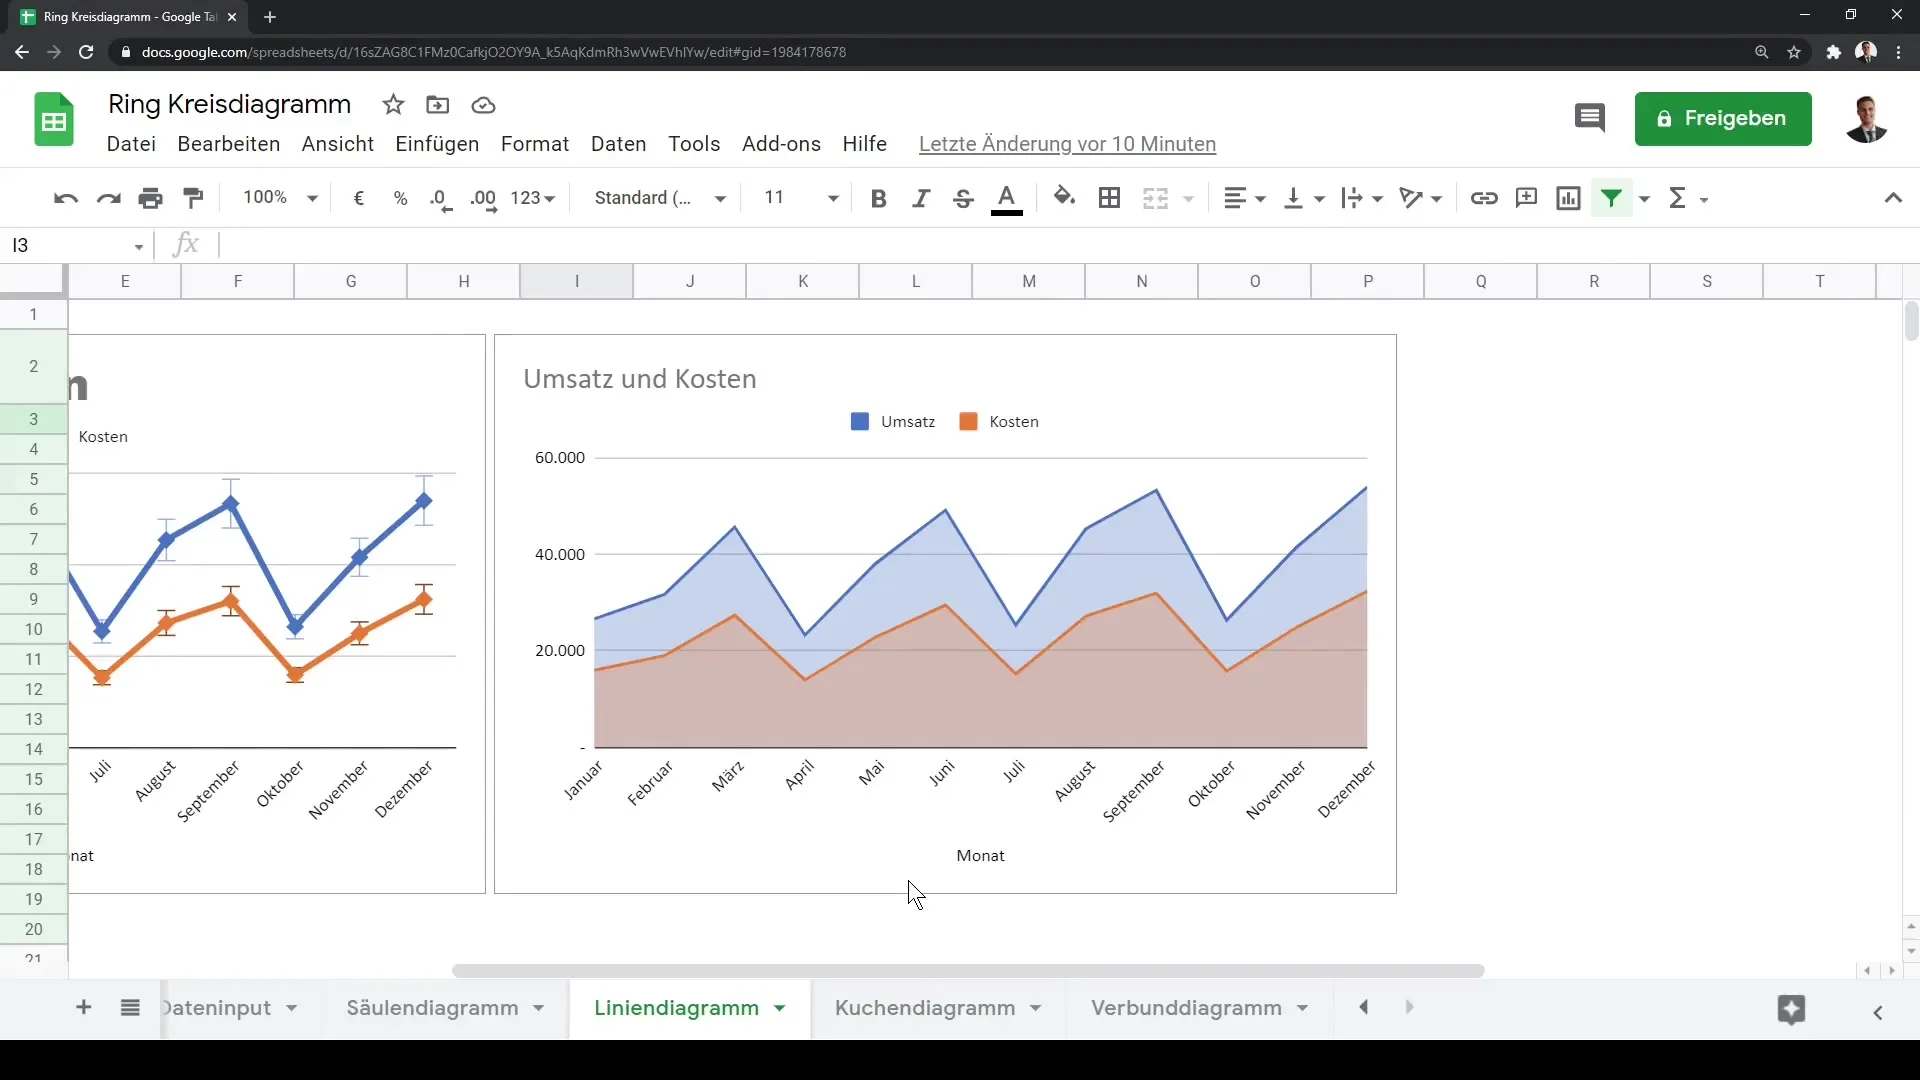The image size is (1920, 1080).
Task: Toggle strikethrough formatting
Action: click(963, 198)
